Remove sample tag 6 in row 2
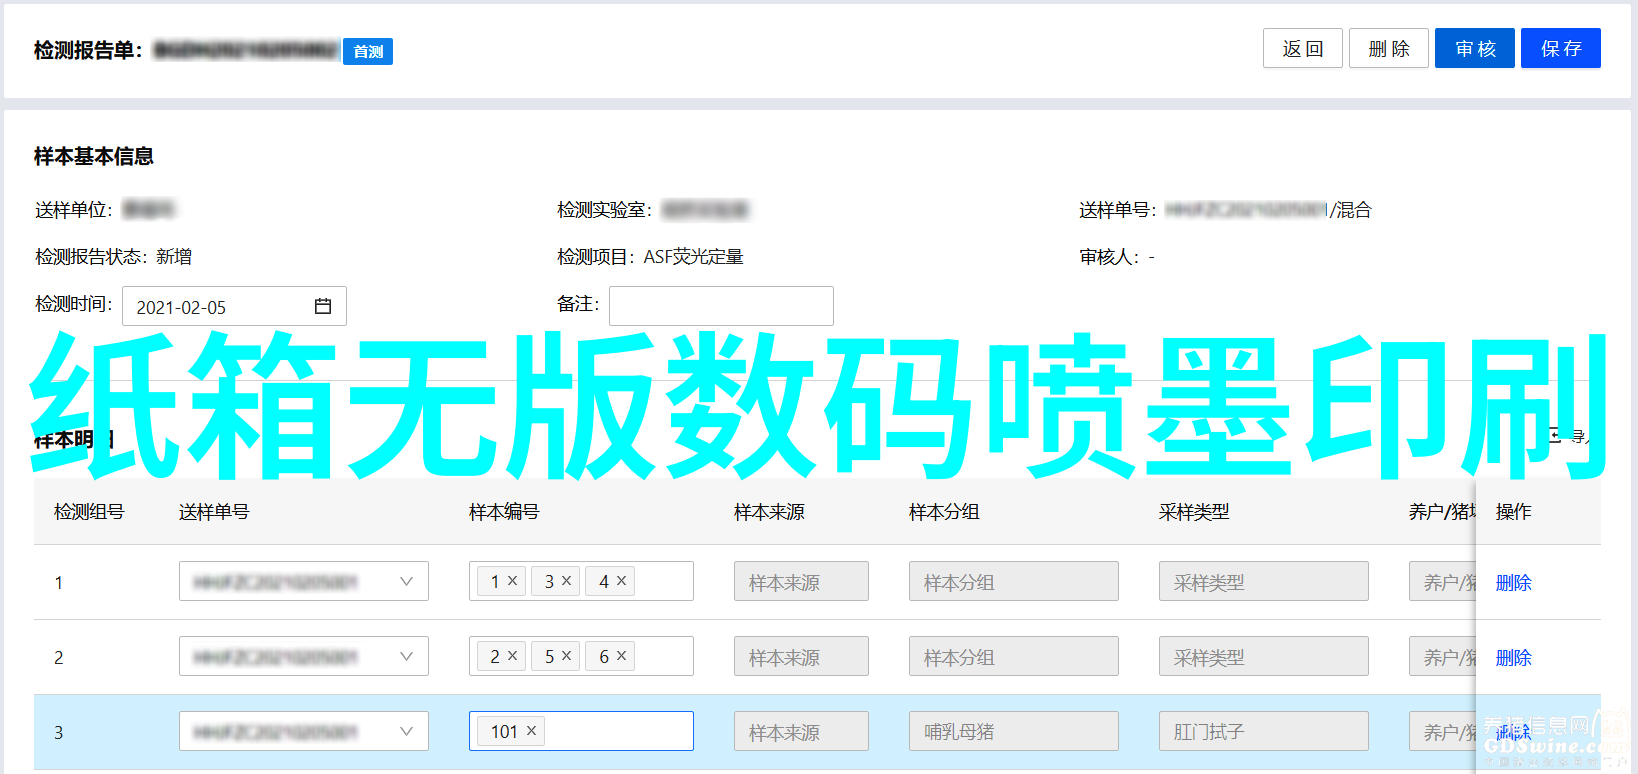 [621, 656]
